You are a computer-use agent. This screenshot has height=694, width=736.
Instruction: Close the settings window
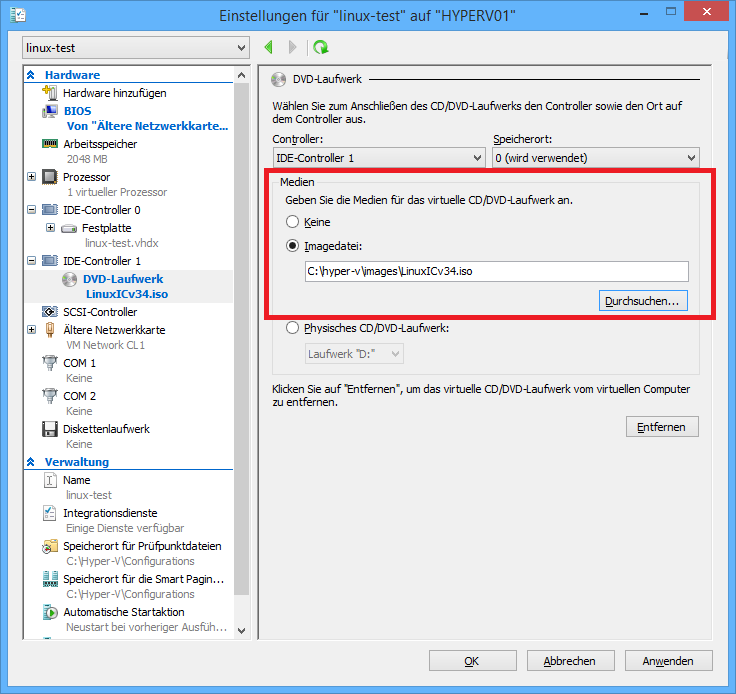(x=706, y=12)
